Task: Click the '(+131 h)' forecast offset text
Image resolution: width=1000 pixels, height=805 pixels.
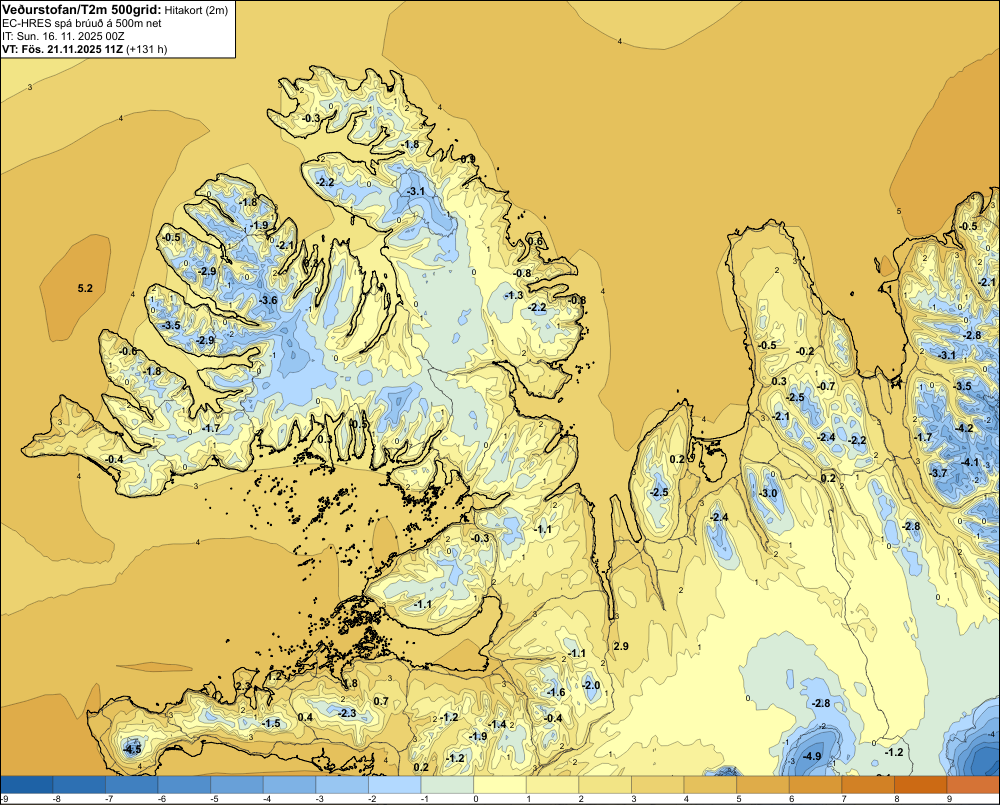Action: pyautogui.click(x=147, y=49)
